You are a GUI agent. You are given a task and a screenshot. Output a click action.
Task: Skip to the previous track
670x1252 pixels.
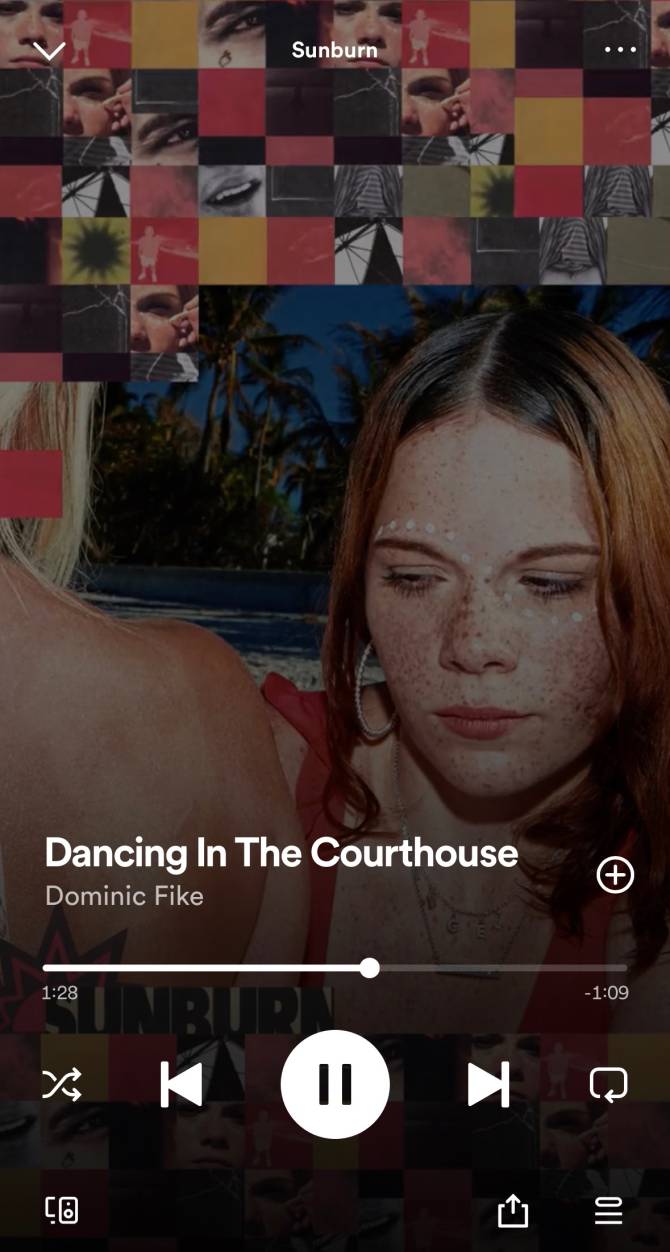181,1084
